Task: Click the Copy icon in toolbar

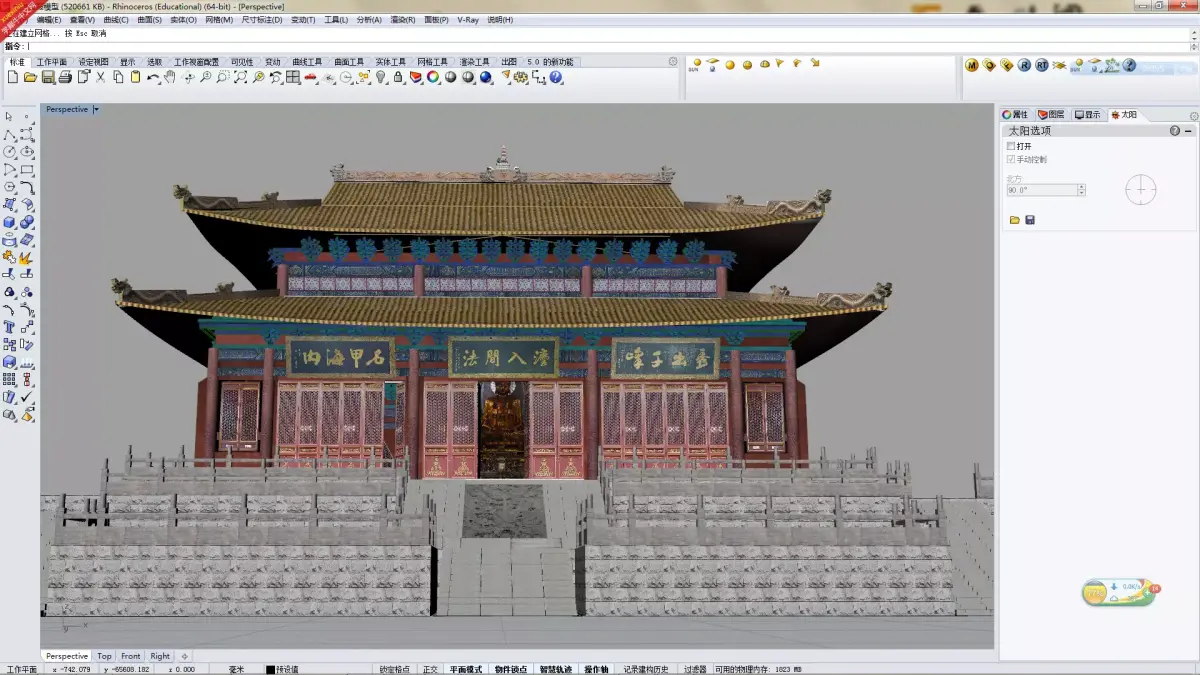Action: 118,77
